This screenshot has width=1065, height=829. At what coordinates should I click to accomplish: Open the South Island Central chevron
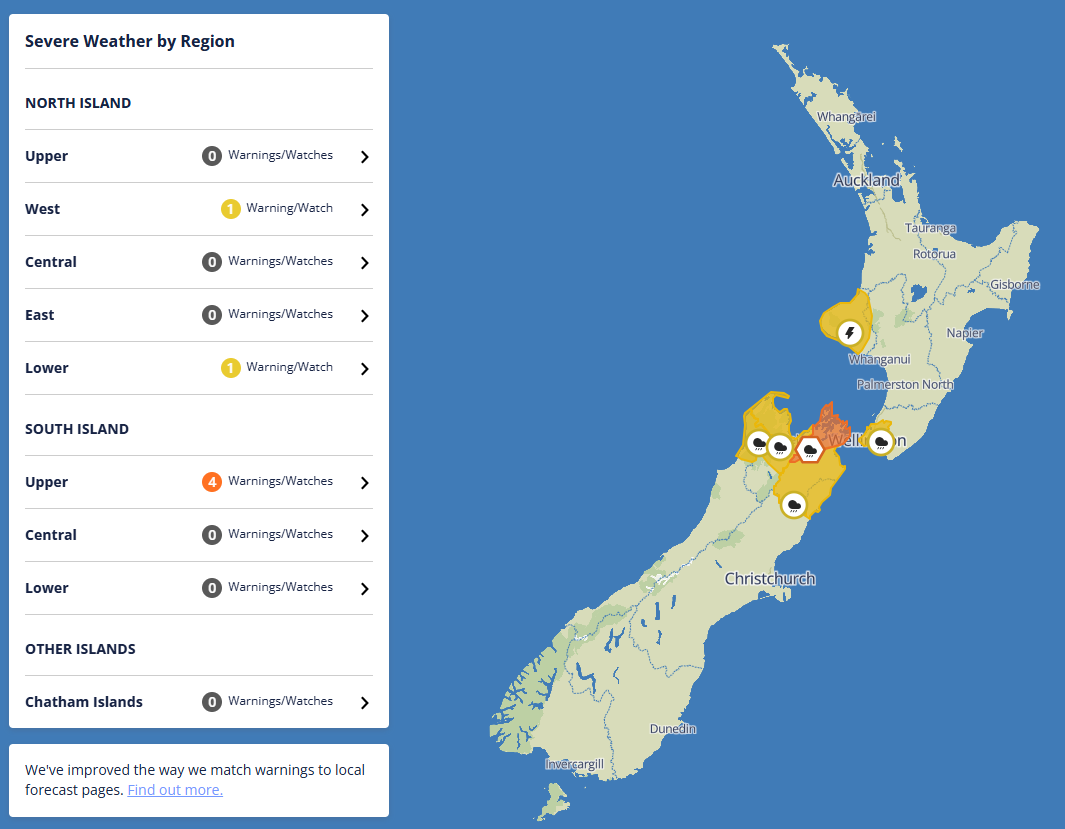point(364,536)
